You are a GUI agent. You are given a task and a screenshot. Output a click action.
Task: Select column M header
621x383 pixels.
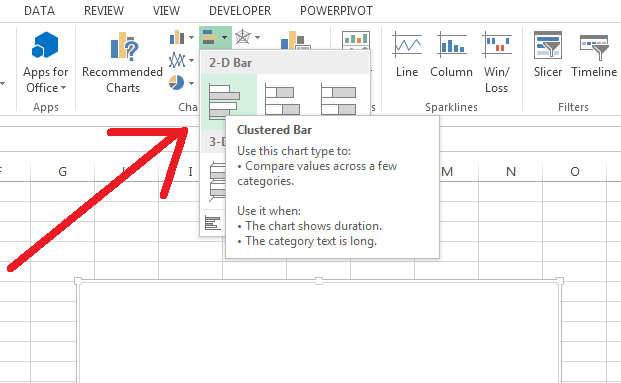(x=447, y=171)
